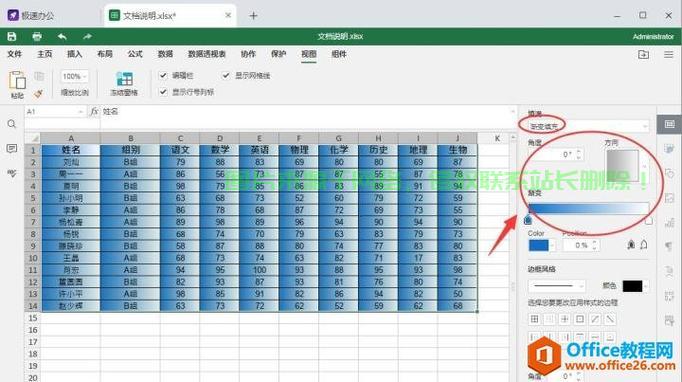Apply the all borders icon
Image resolution: width=682 pixels, height=382 pixels.
535,319
